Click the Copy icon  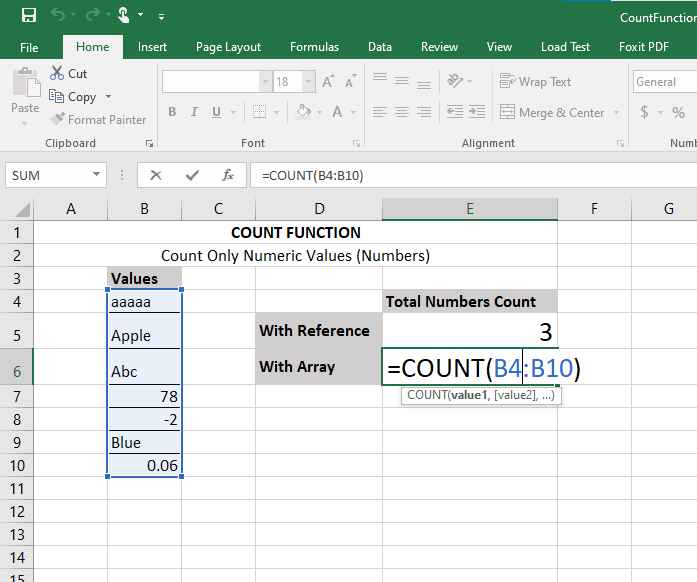[x=56, y=96]
